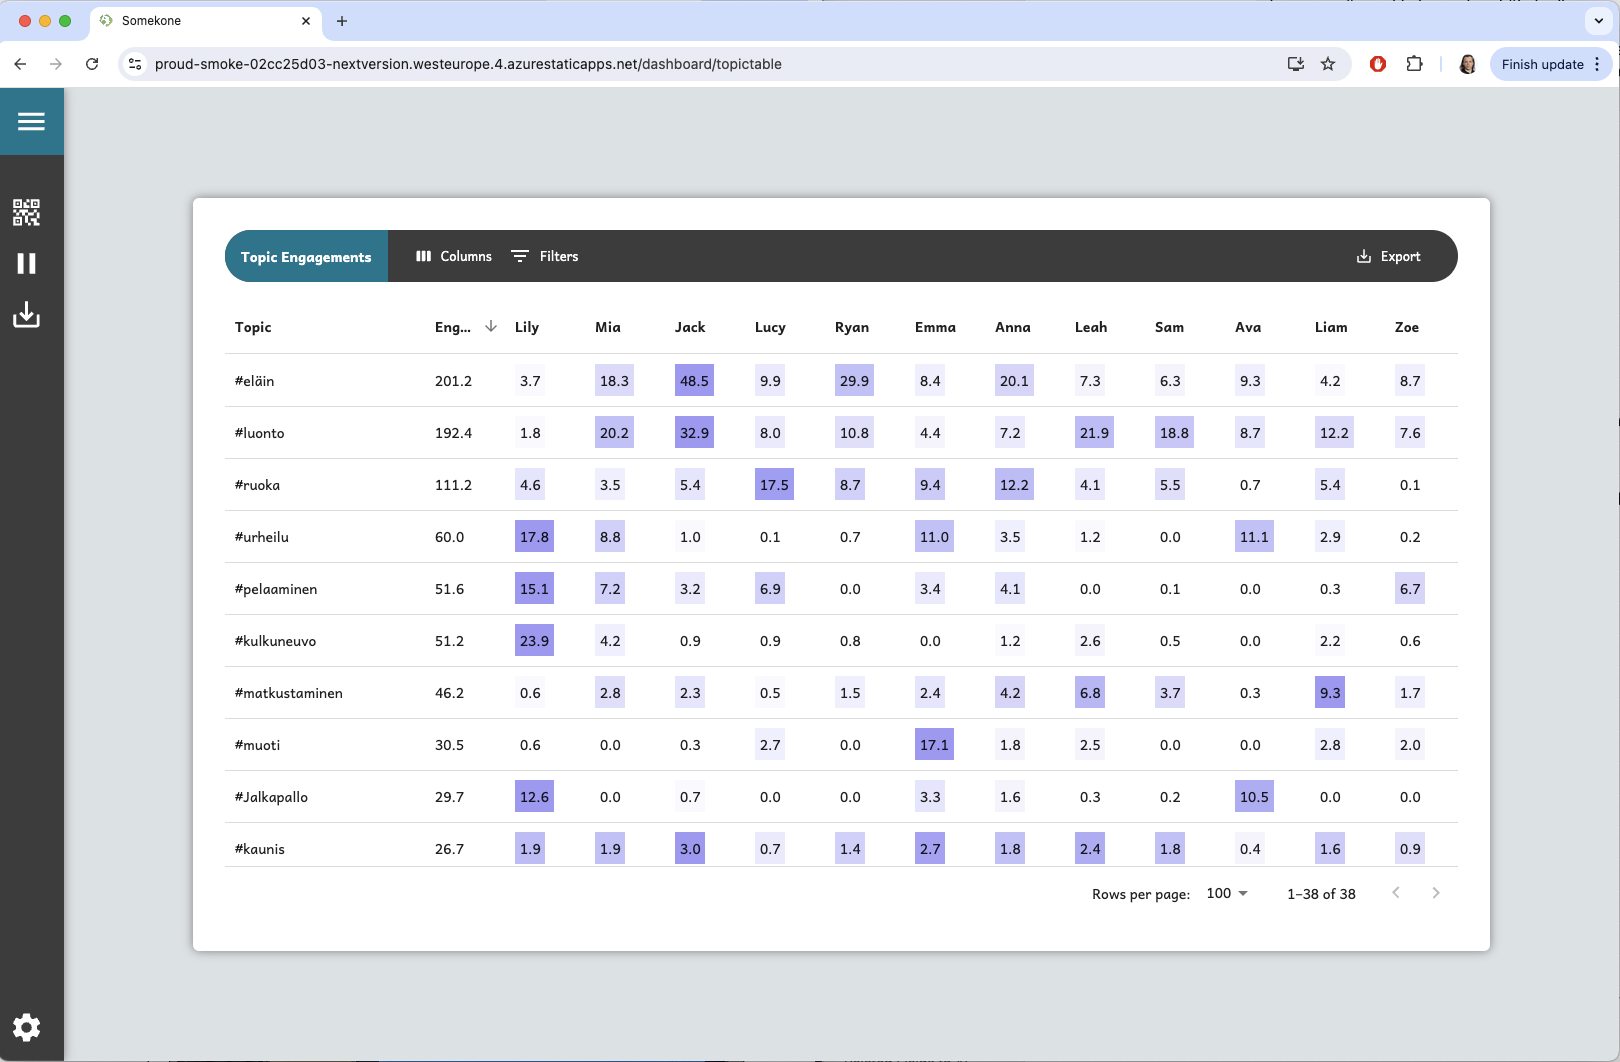This screenshot has width=1620, height=1062.
Task: Click Finish update button
Action: (x=1542, y=64)
